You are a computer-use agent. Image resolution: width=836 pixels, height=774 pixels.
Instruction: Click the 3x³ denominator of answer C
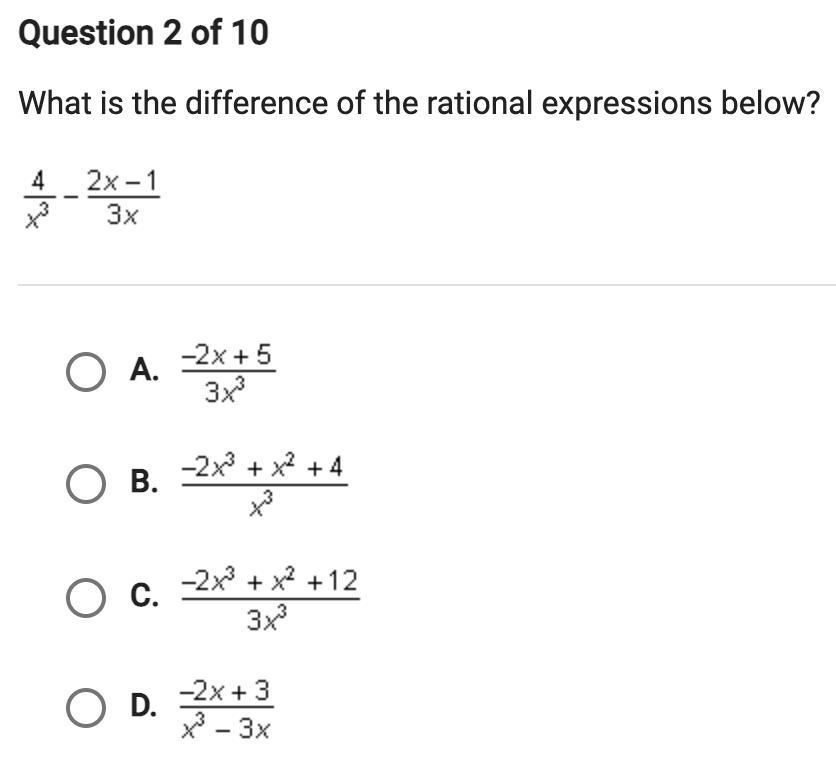point(267,618)
